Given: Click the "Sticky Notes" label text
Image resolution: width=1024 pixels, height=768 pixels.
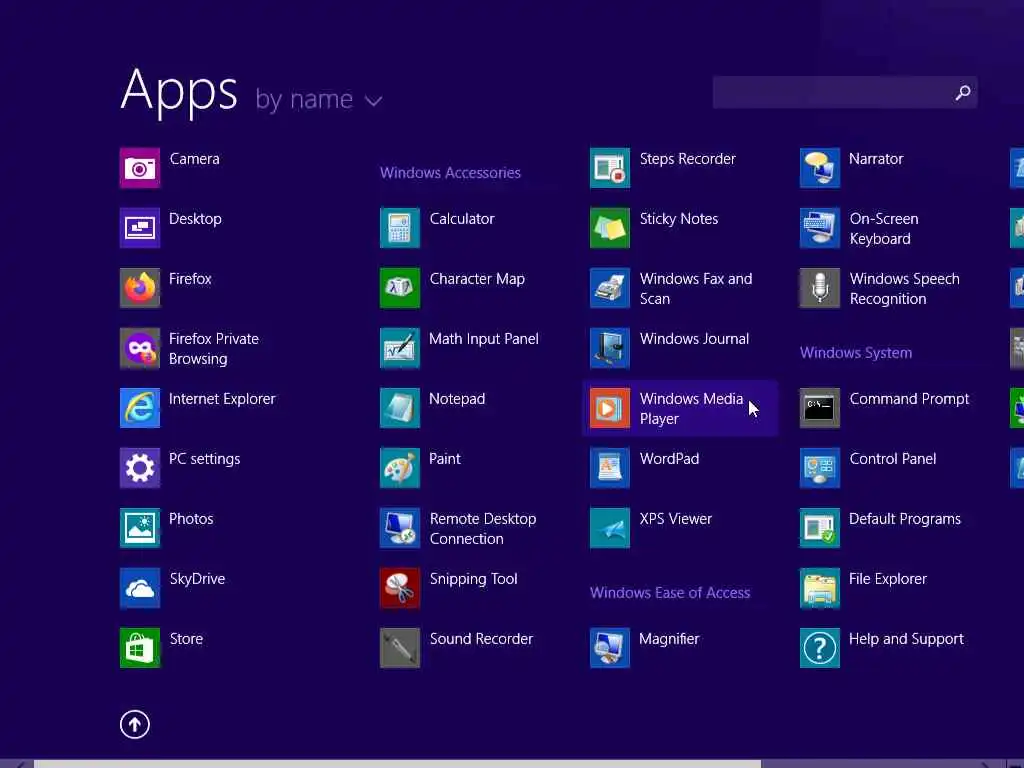Looking at the screenshot, I should 679,219.
